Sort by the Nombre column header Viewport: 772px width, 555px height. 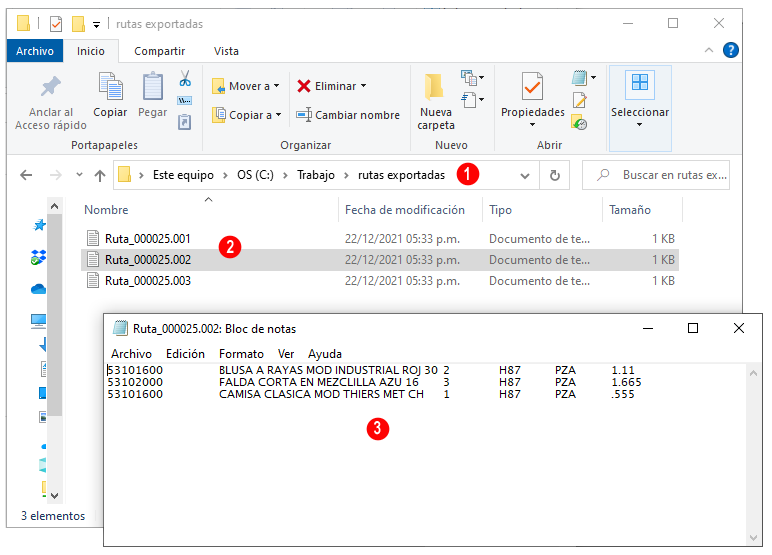click(106, 210)
